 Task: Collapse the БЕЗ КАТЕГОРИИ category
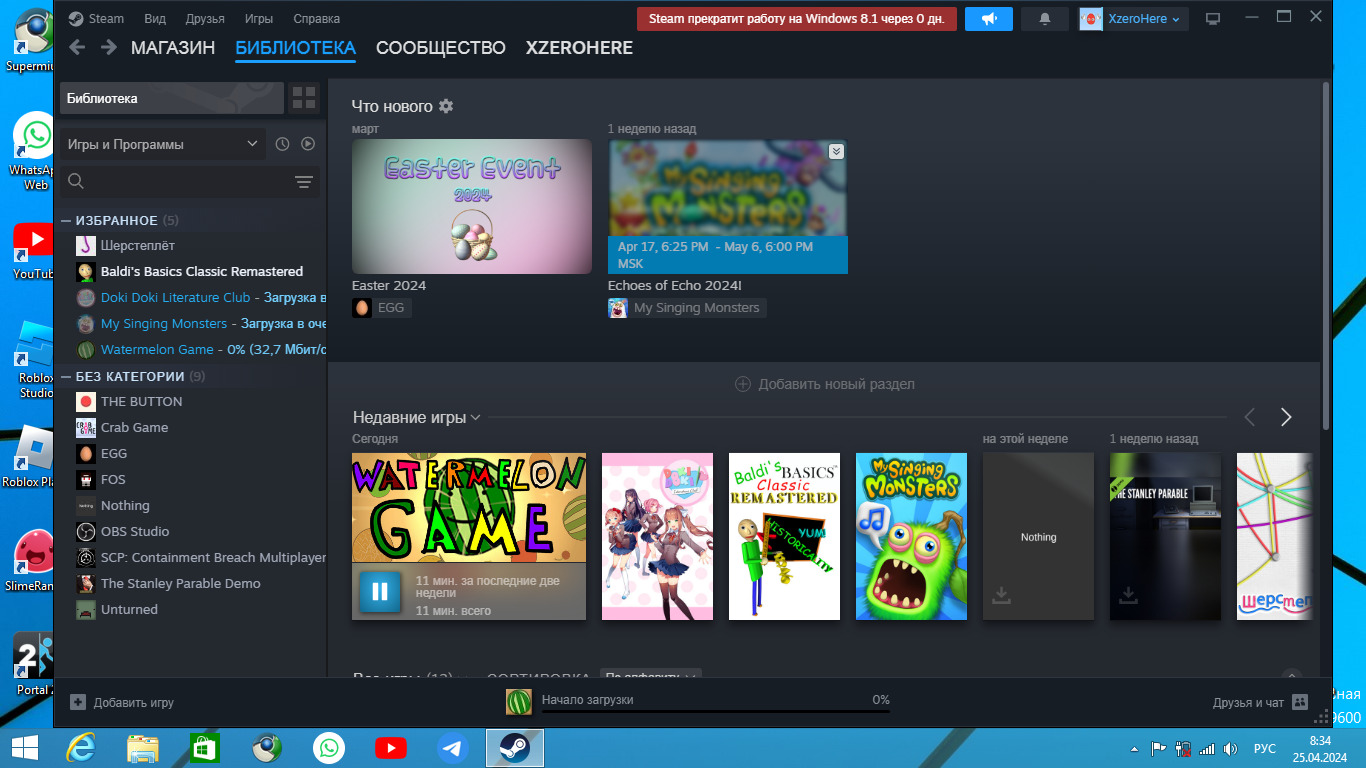(66, 376)
